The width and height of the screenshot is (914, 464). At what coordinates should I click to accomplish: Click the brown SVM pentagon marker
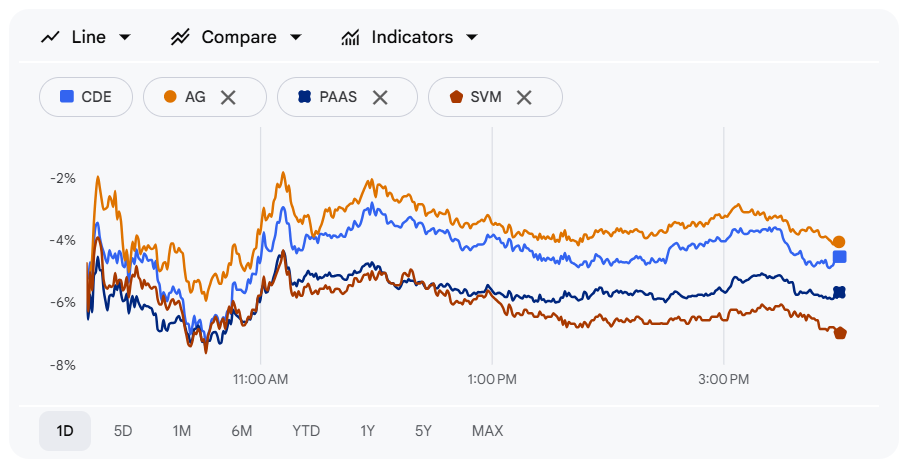coord(456,97)
